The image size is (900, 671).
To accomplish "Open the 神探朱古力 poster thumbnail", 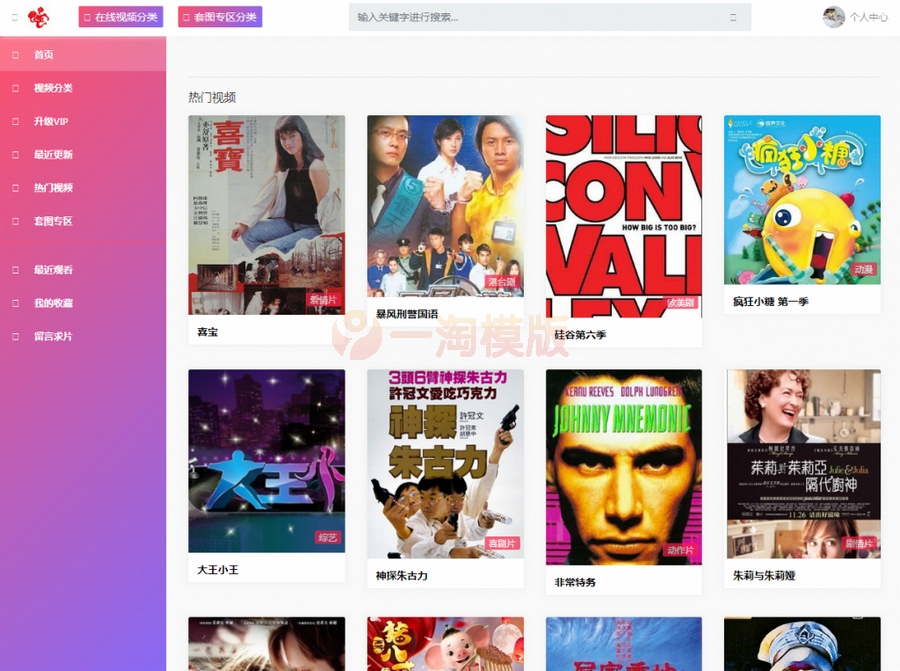I will click(445, 464).
